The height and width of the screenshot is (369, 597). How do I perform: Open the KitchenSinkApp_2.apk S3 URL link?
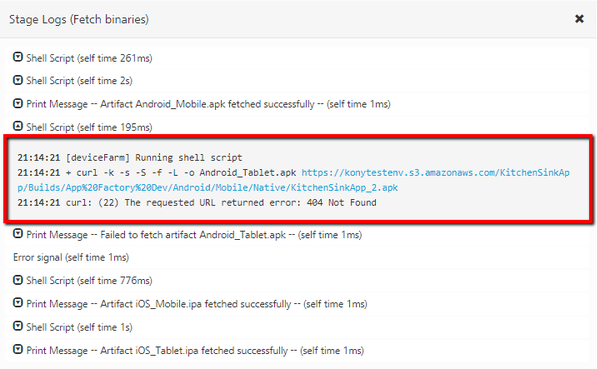[293, 180]
